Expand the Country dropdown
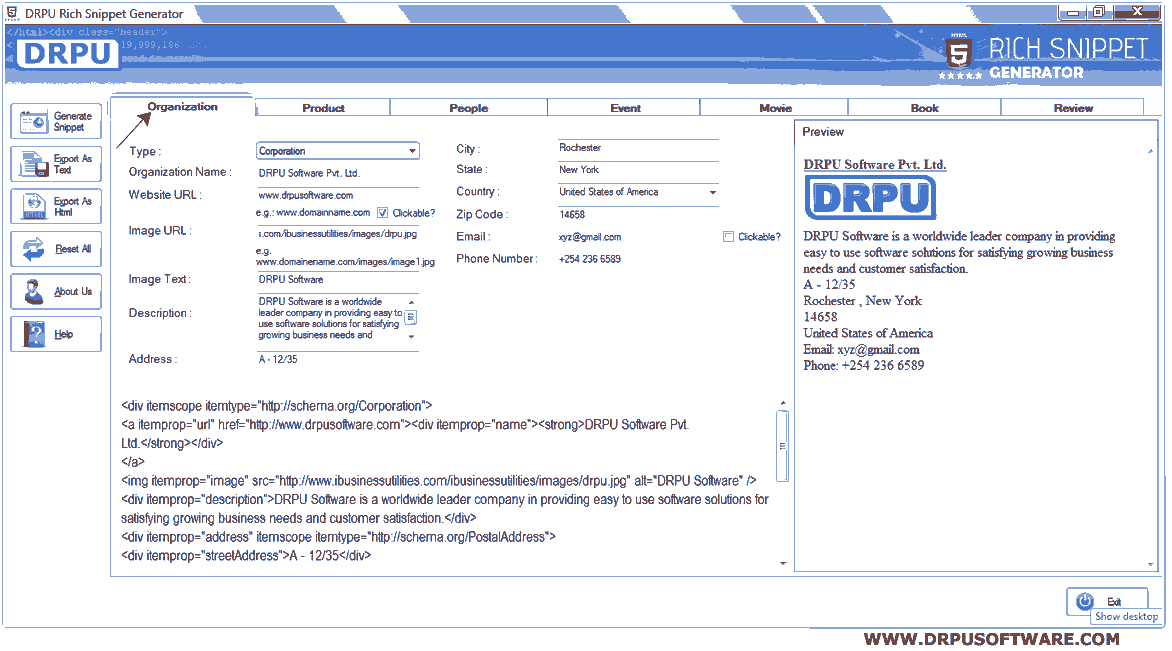Screen dimensions: 1172x651 712,193
